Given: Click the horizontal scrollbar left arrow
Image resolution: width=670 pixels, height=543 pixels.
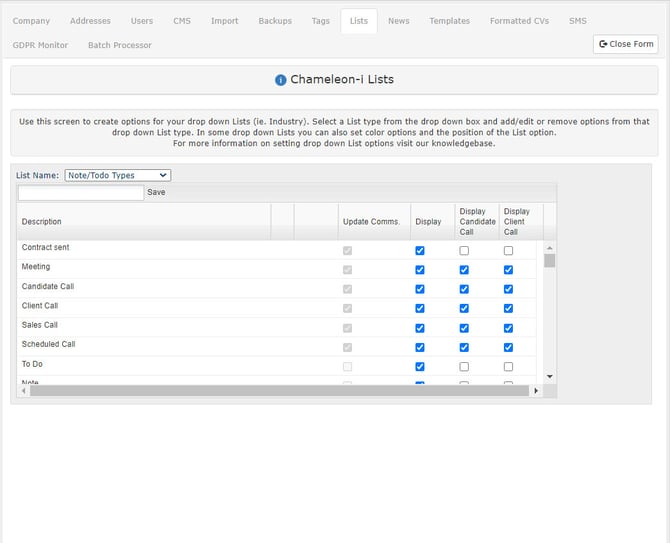Looking at the screenshot, I should 24,390.
